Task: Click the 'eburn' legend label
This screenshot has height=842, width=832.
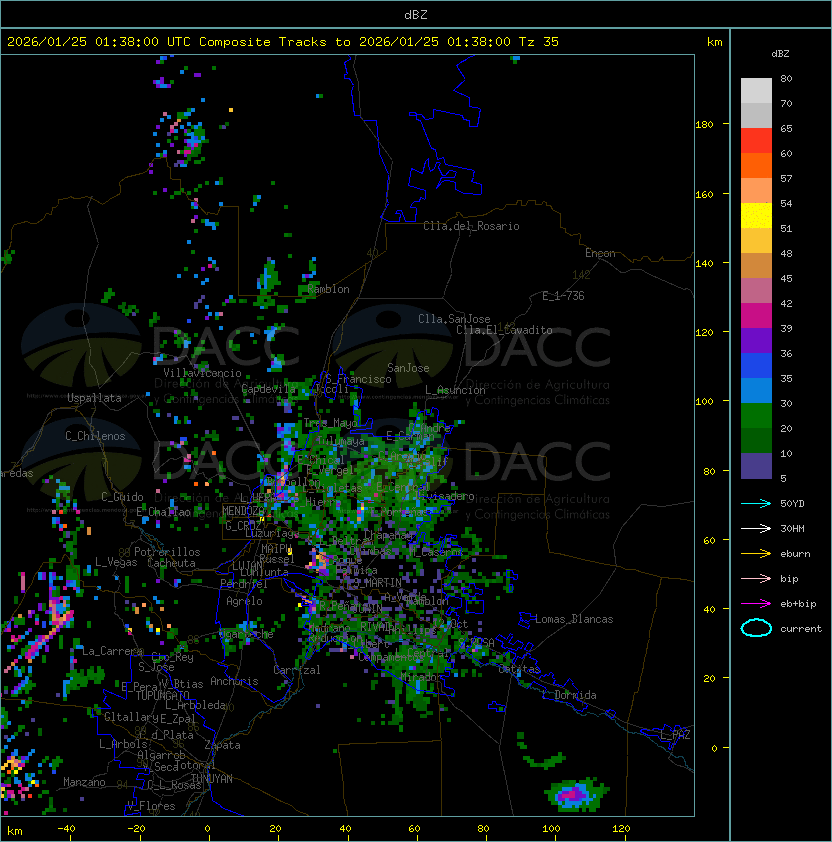Action: (795, 554)
